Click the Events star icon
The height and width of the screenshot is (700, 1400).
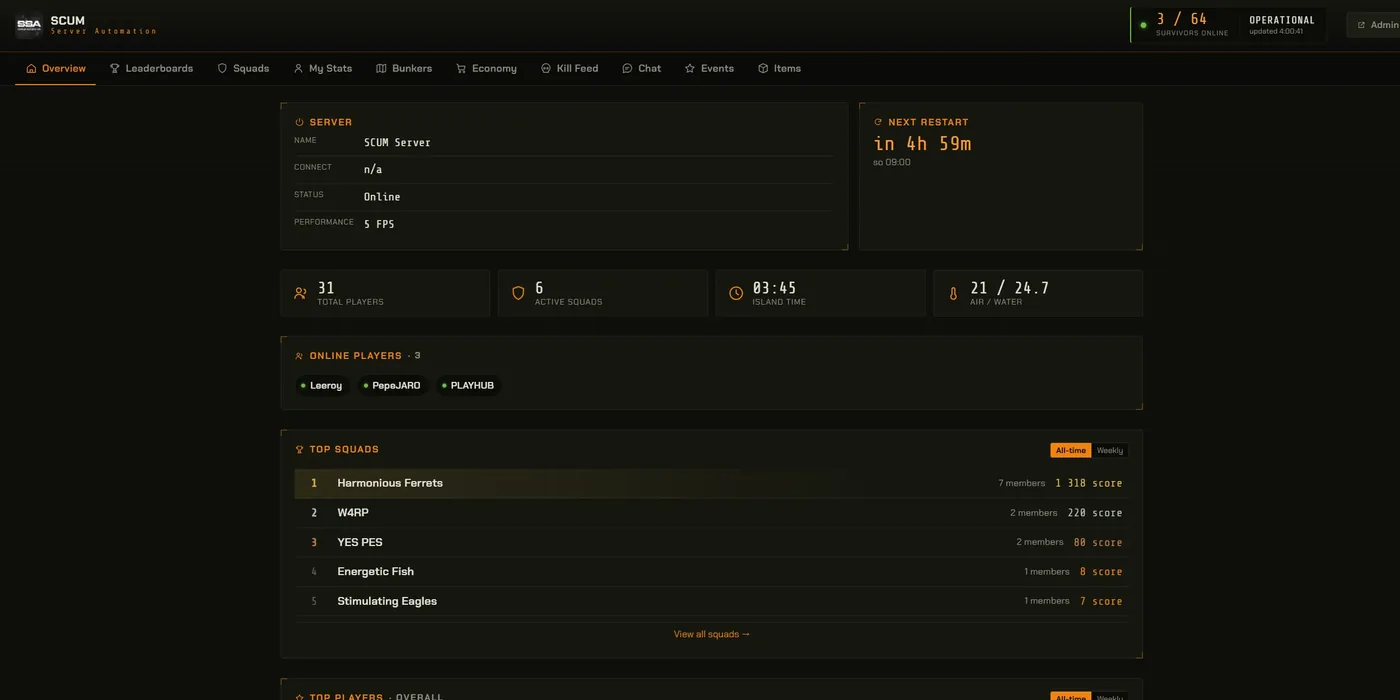tap(690, 69)
